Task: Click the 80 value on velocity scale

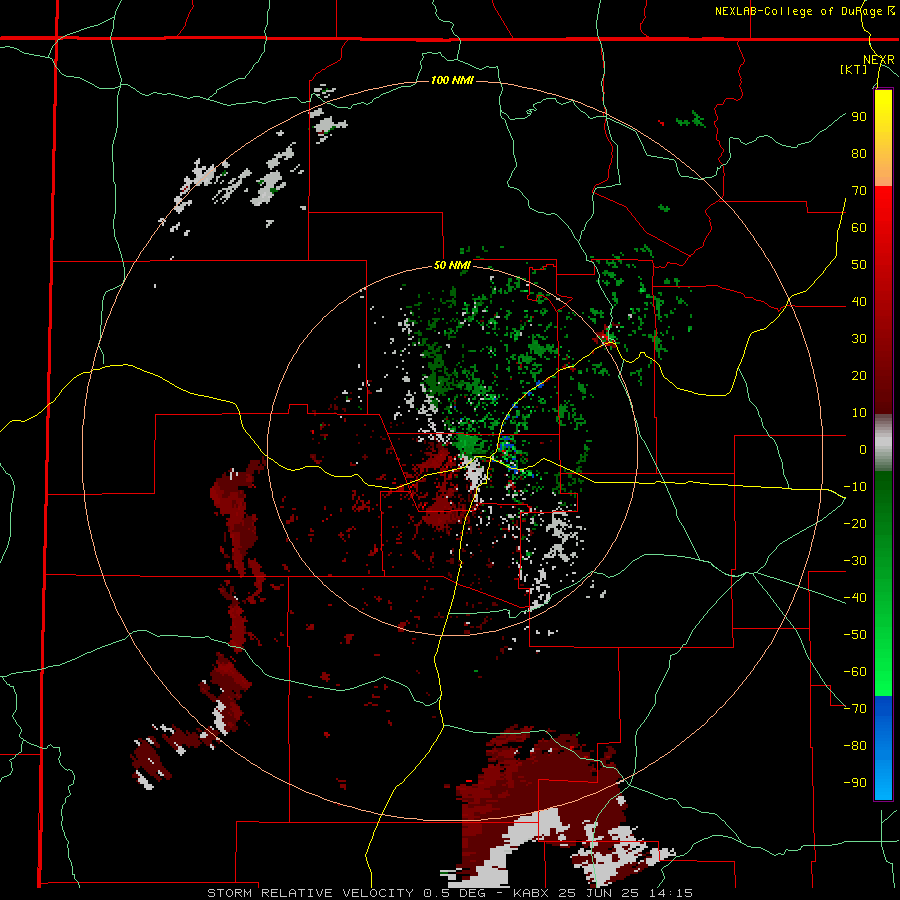Action: 859,153
